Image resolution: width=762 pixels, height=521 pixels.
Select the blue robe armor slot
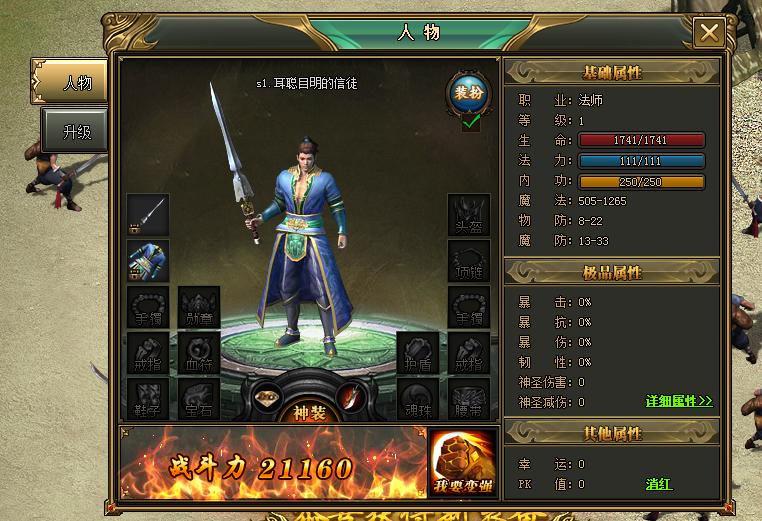[x=148, y=261]
